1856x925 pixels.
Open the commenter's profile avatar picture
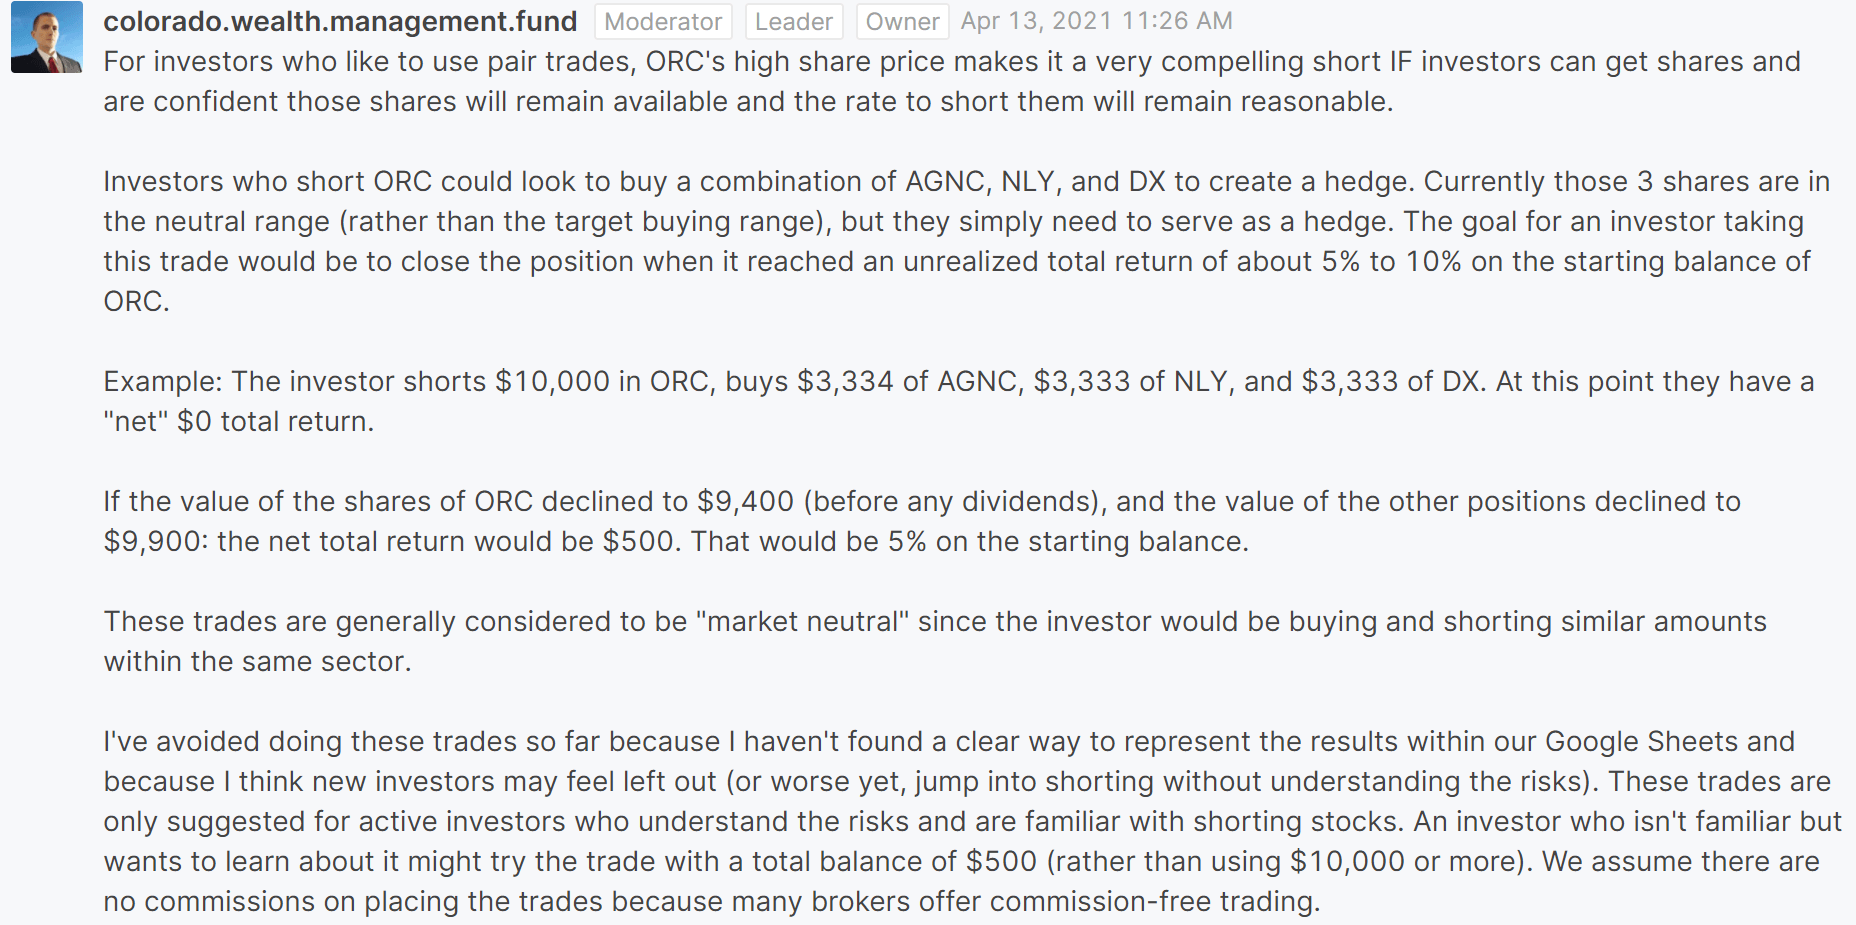click(x=47, y=37)
